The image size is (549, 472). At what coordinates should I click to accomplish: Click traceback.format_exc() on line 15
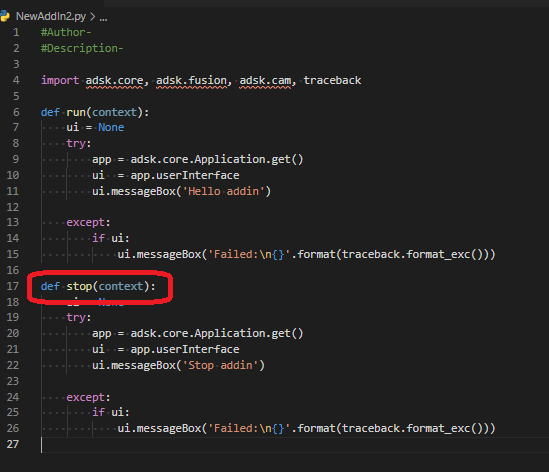click(x=415, y=254)
